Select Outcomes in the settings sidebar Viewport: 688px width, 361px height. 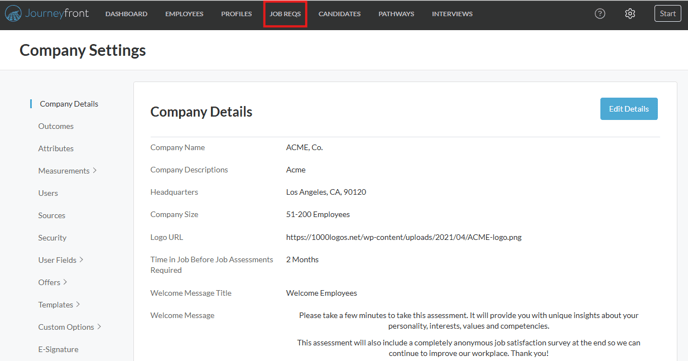(56, 126)
